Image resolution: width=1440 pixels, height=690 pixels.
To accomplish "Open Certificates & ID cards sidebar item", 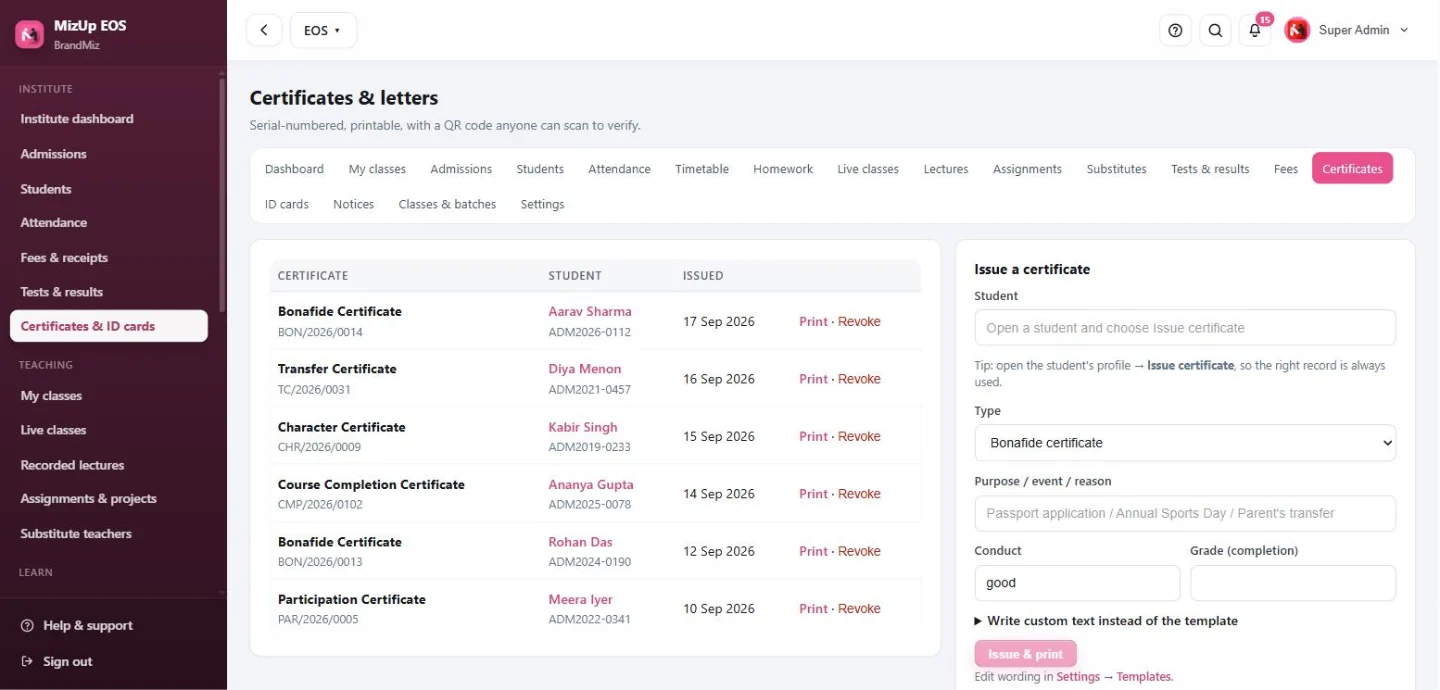I will [109, 326].
